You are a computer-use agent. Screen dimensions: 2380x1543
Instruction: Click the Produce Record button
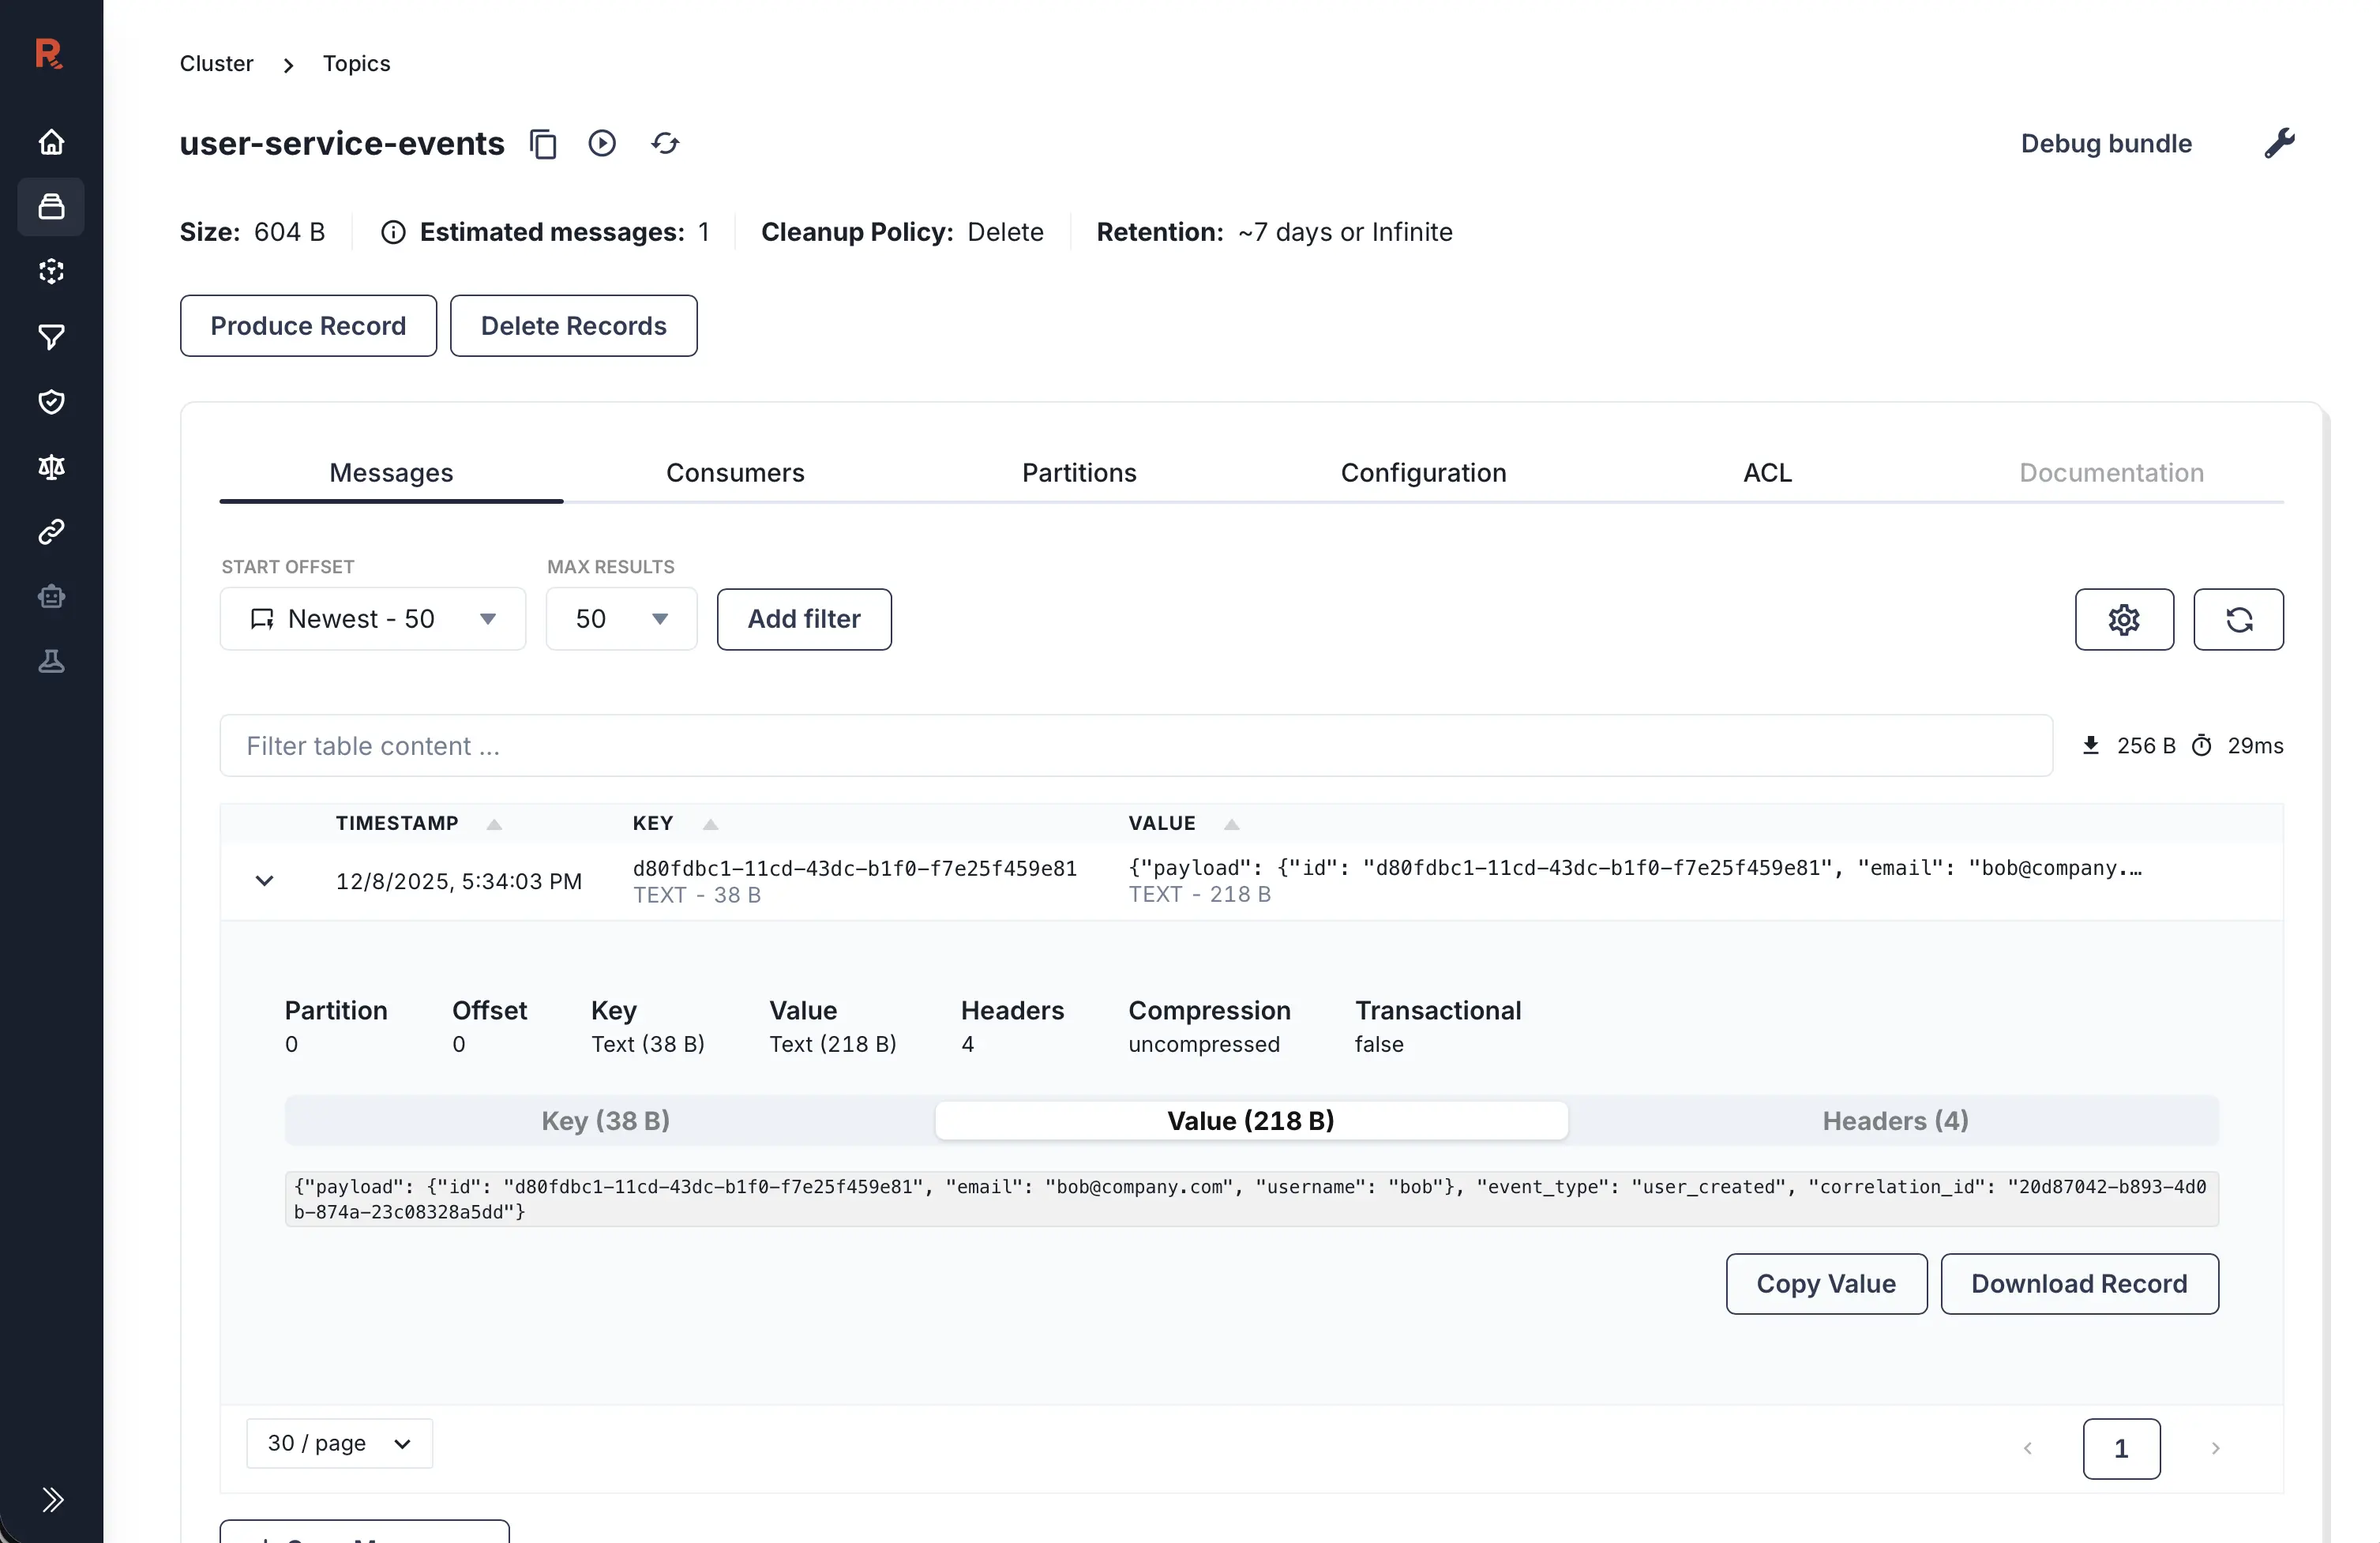coord(307,325)
